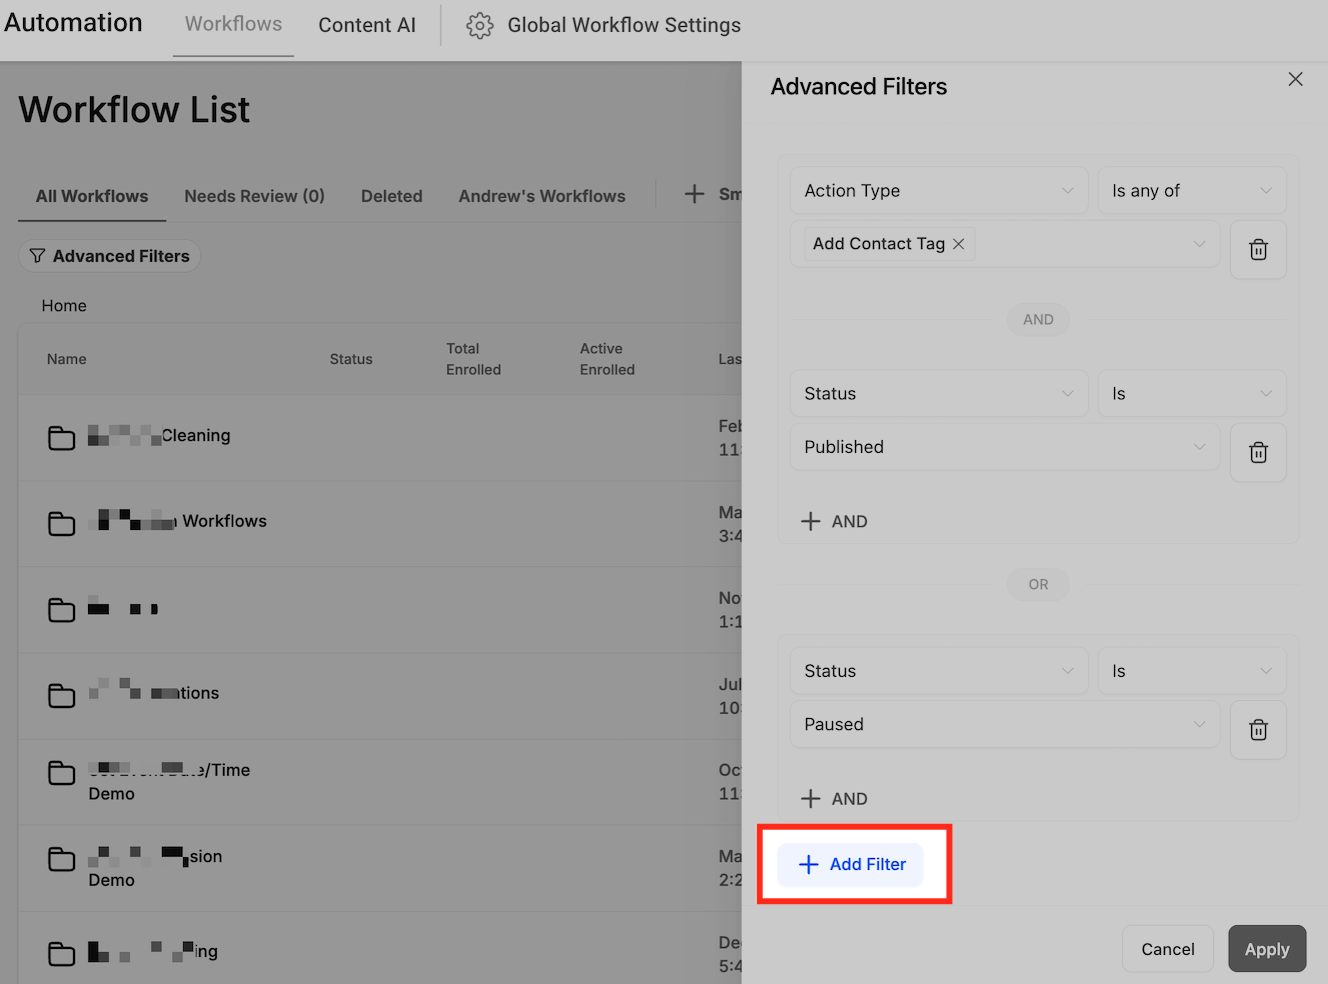Switch to the Workflows tab
This screenshot has width=1328, height=984.
pos(233,24)
